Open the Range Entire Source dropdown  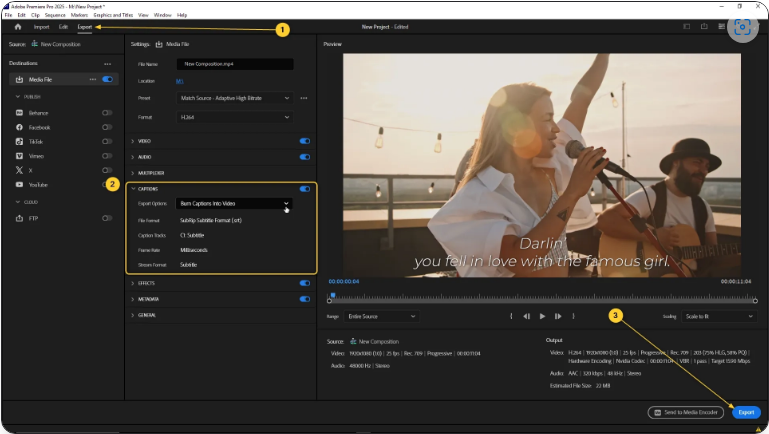pos(381,316)
